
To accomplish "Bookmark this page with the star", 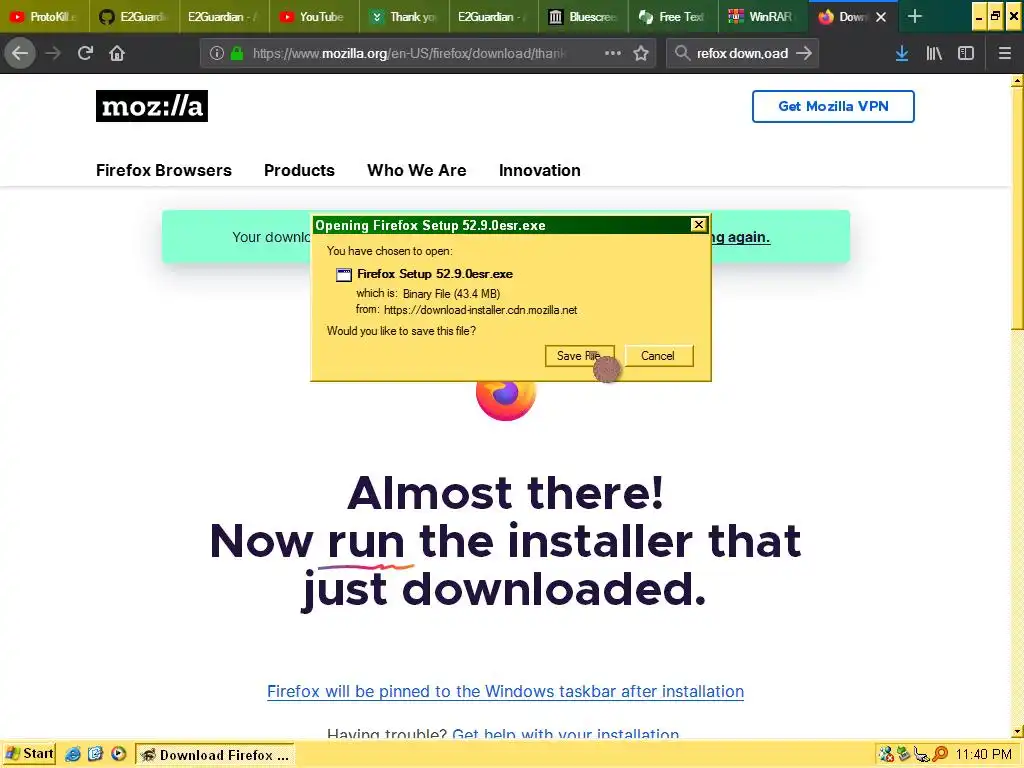I will (641, 53).
